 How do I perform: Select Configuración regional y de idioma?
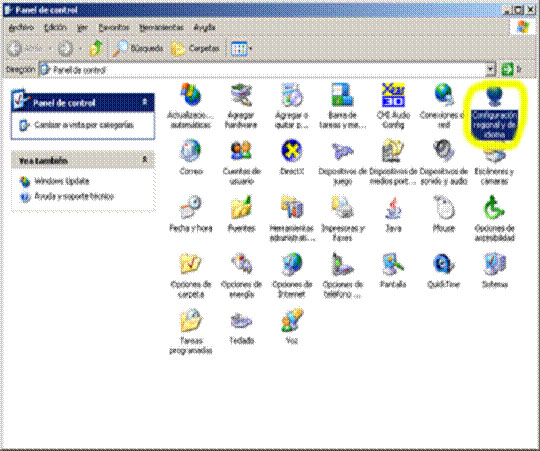(x=494, y=114)
